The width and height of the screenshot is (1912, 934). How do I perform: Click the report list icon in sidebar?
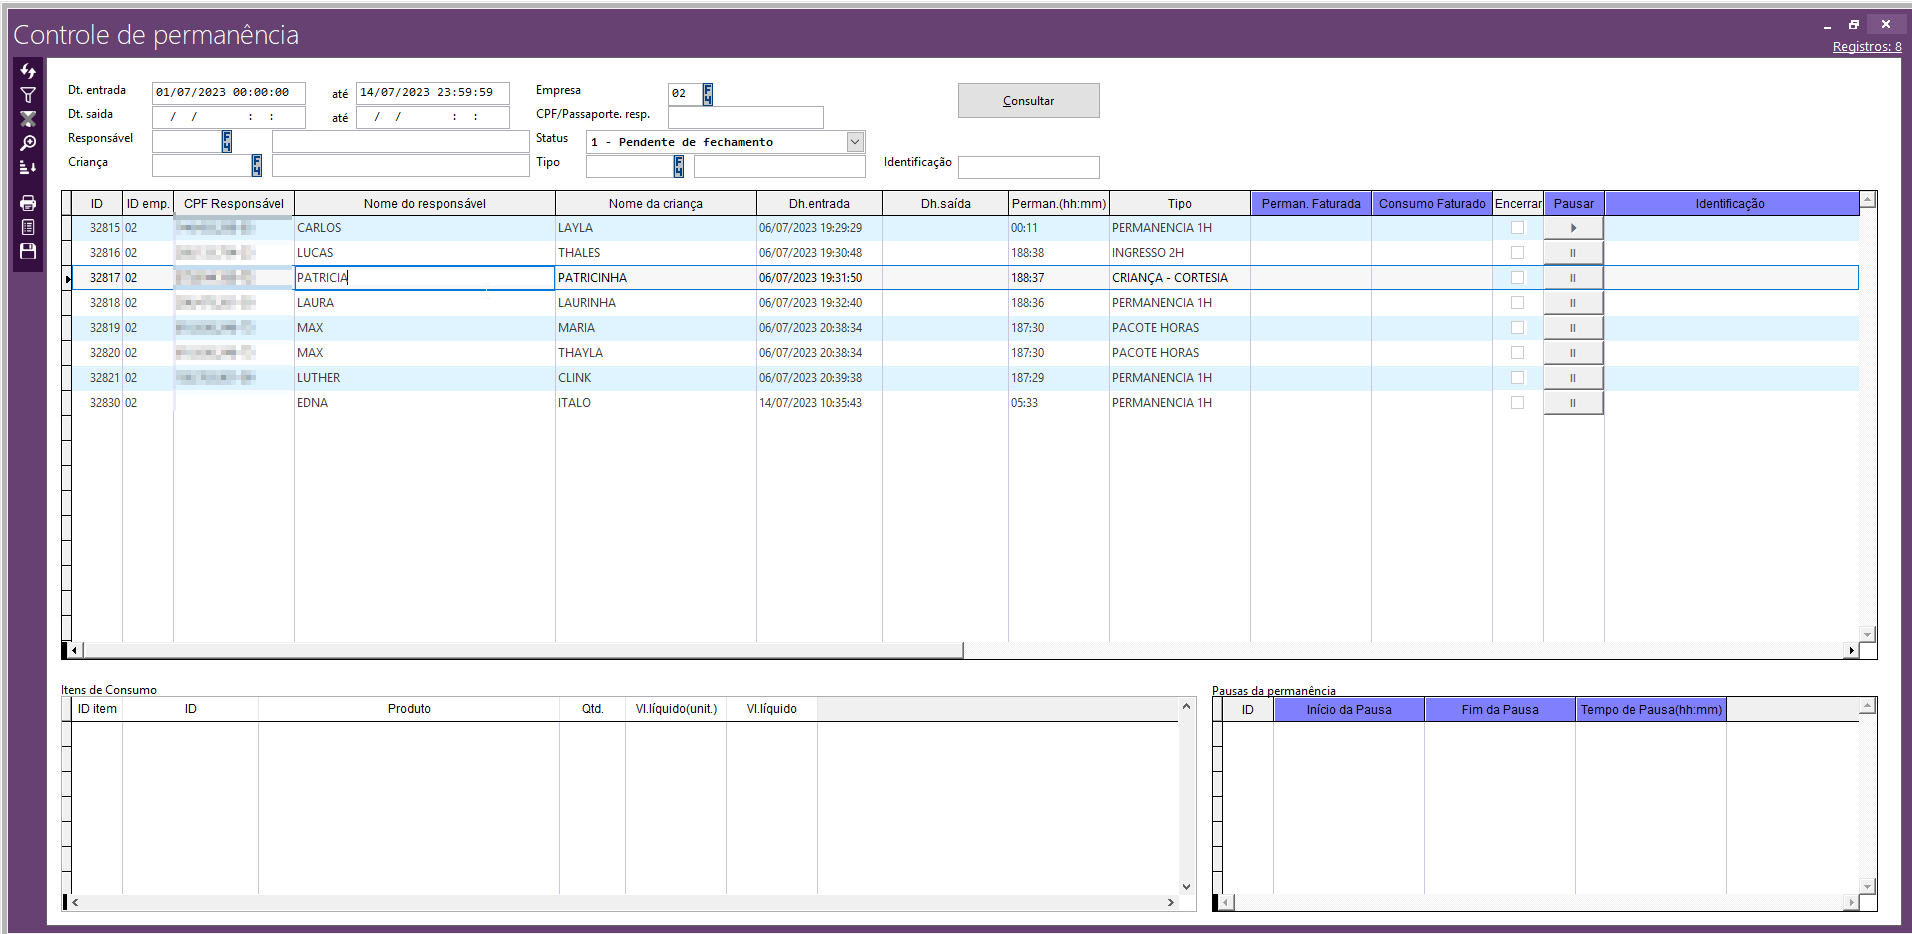[28, 227]
